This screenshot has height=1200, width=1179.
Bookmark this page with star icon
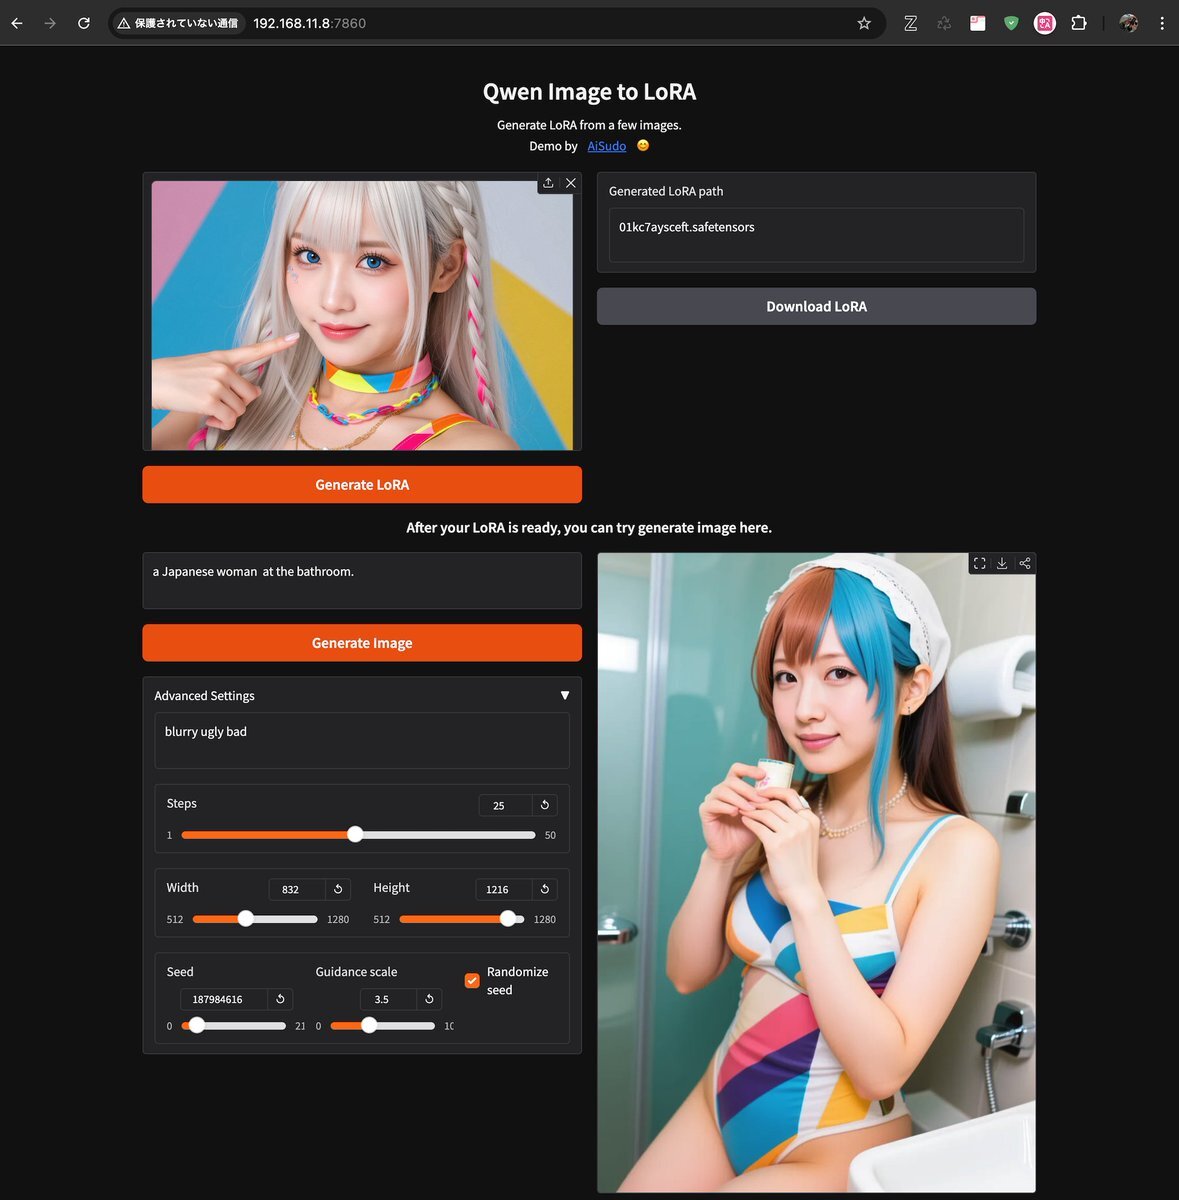(x=864, y=23)
